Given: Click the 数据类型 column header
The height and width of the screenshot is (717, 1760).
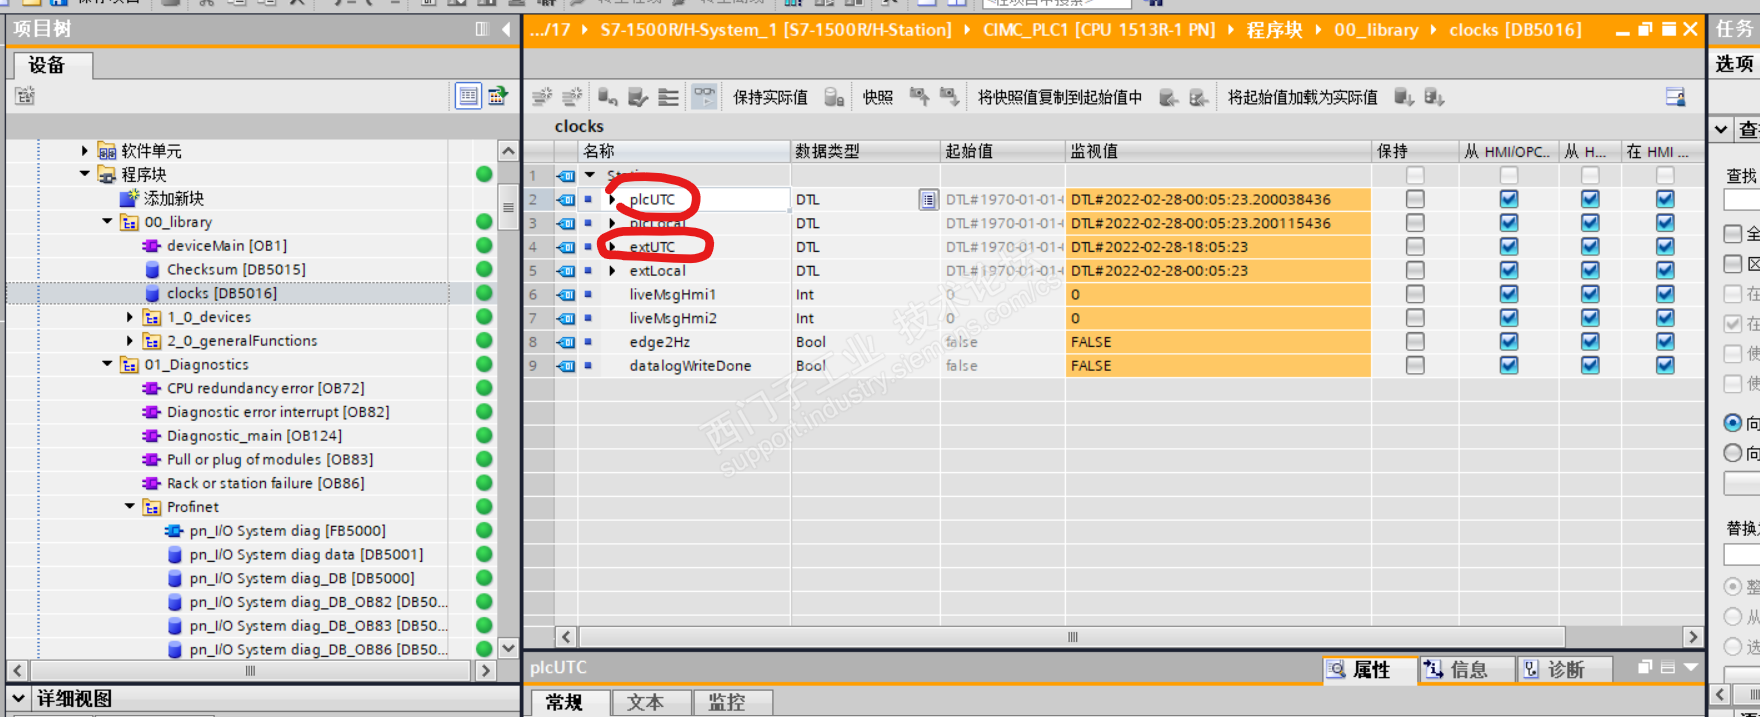Looking at the screenshot, I should 865,151.
